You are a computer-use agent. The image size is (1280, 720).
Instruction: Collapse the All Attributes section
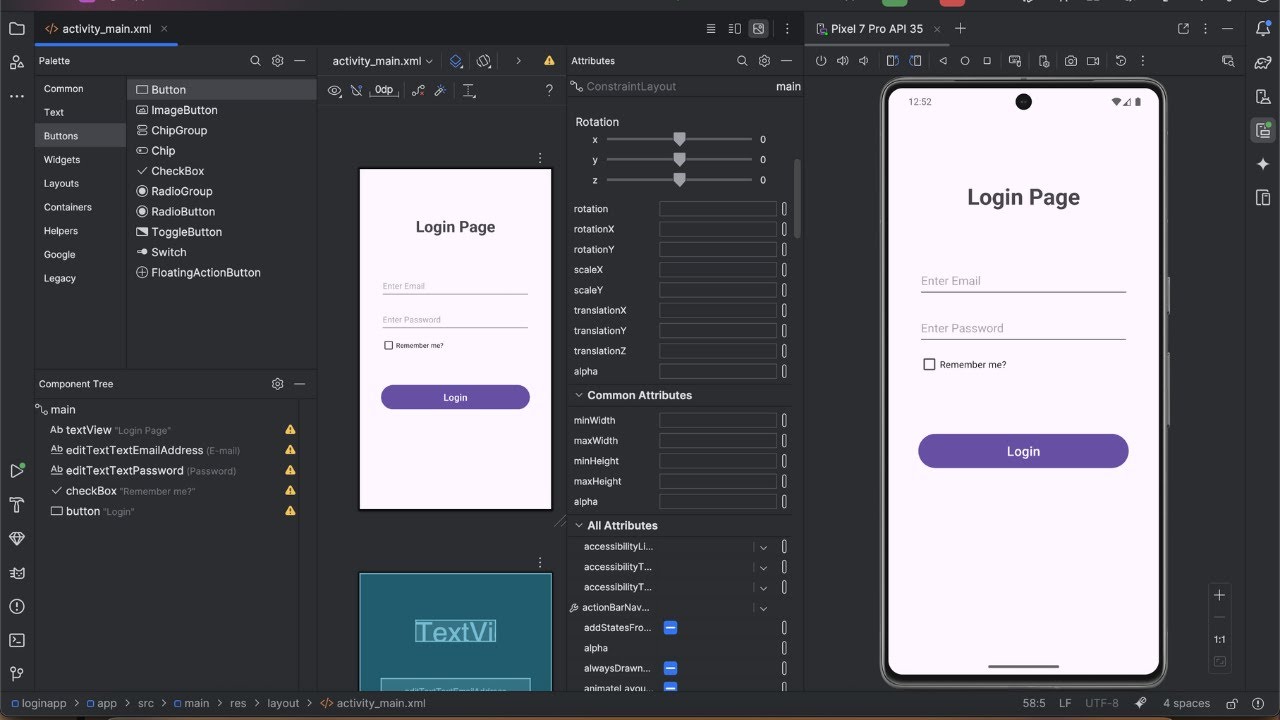pyautogui.click(x=579, y=525)
